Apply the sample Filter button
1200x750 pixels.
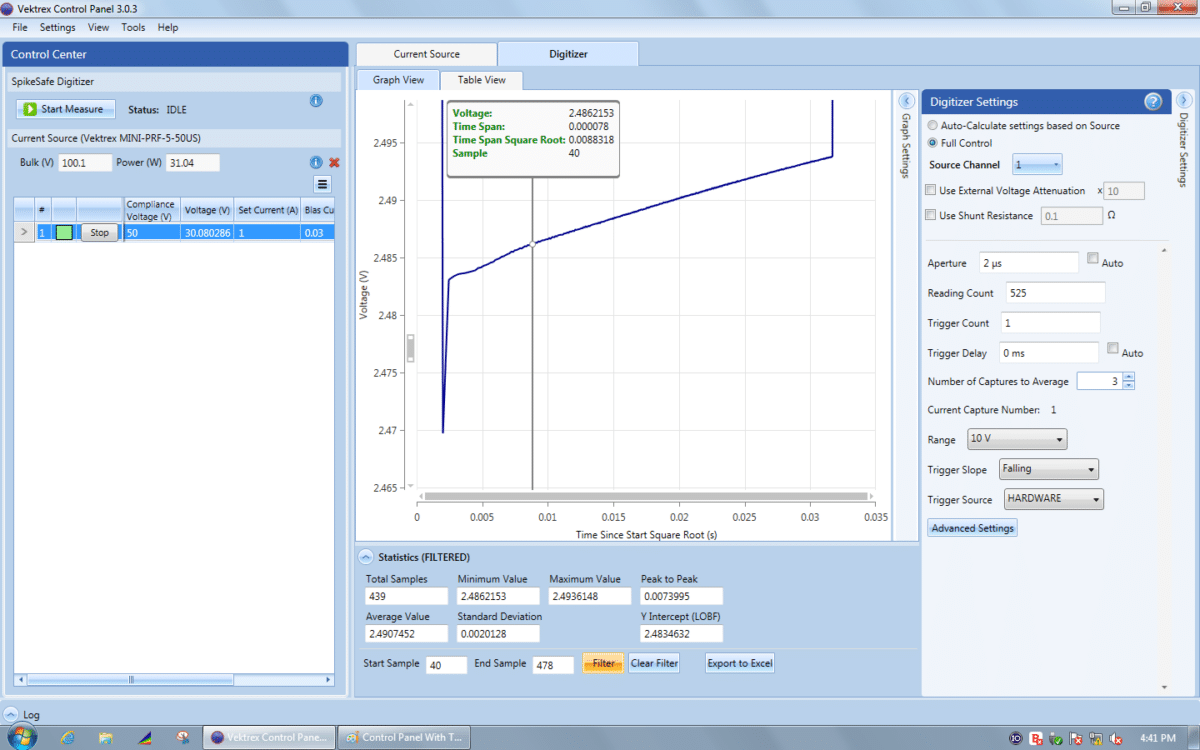pyautogui.click(x=603, y=663)
